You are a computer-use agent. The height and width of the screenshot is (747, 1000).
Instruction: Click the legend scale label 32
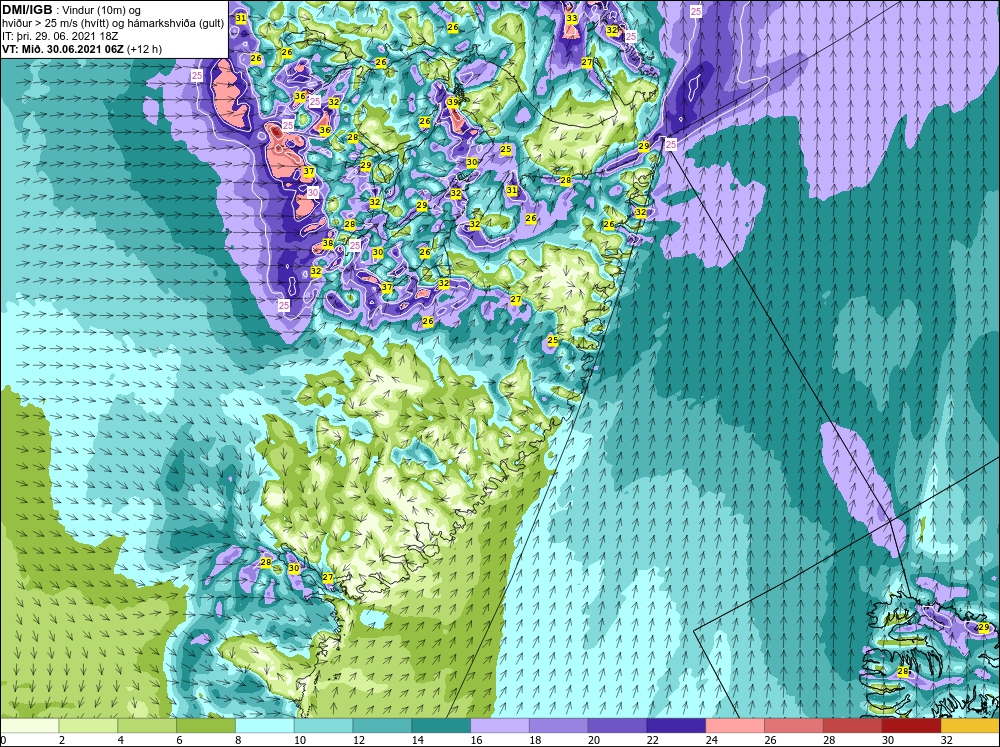coord(946,740)
